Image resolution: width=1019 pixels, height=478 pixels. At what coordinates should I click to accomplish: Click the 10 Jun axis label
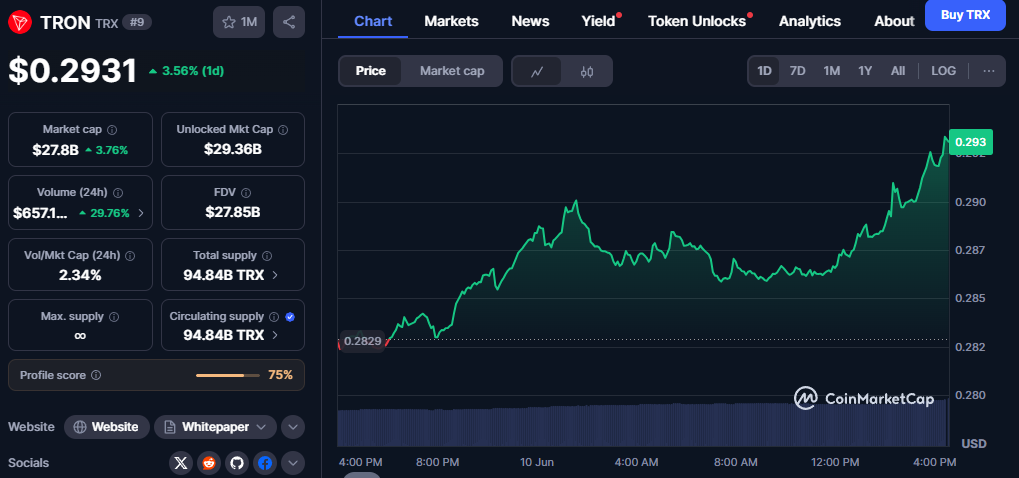pyautogui.click(x=537, y=462)
